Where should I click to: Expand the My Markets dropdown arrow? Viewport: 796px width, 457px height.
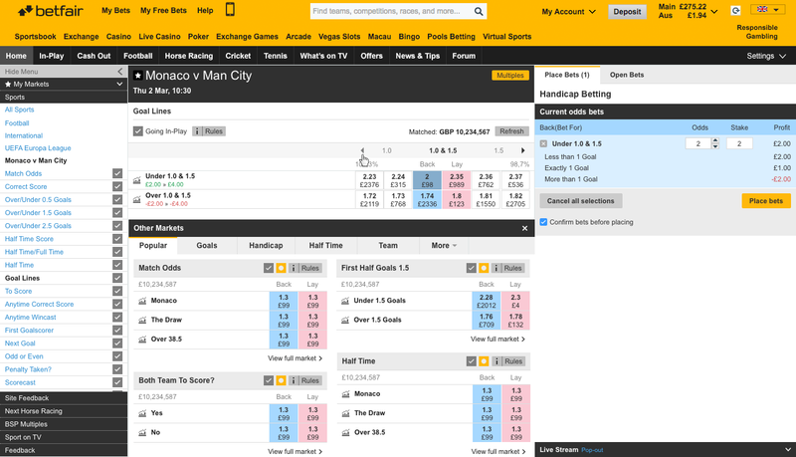[119, 84]
